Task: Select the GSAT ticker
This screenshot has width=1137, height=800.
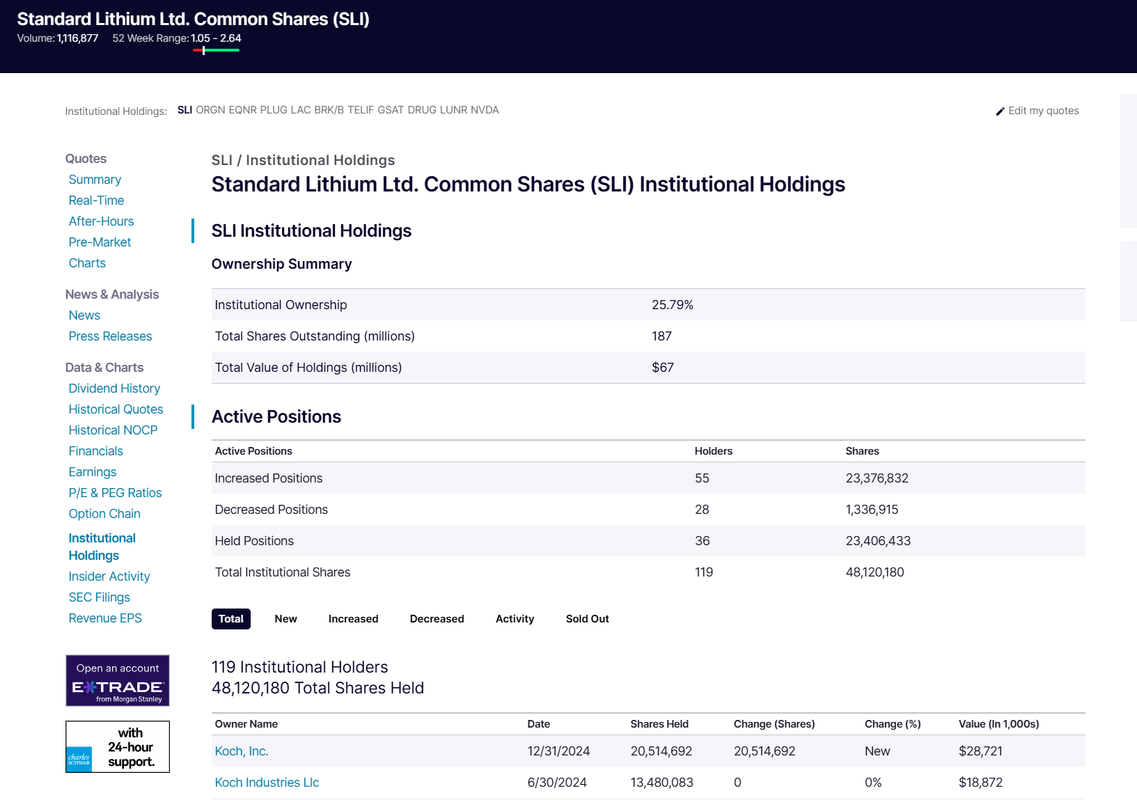Action: (391, 110)
